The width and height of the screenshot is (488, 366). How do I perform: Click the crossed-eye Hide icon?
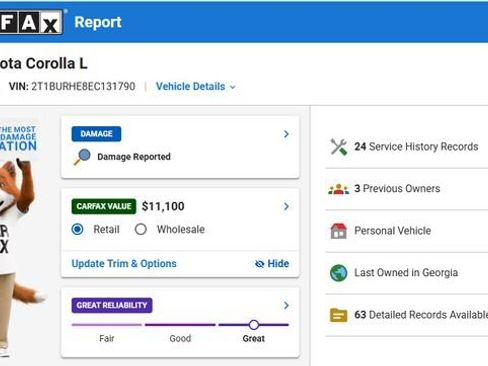click(x=259, y=264)
